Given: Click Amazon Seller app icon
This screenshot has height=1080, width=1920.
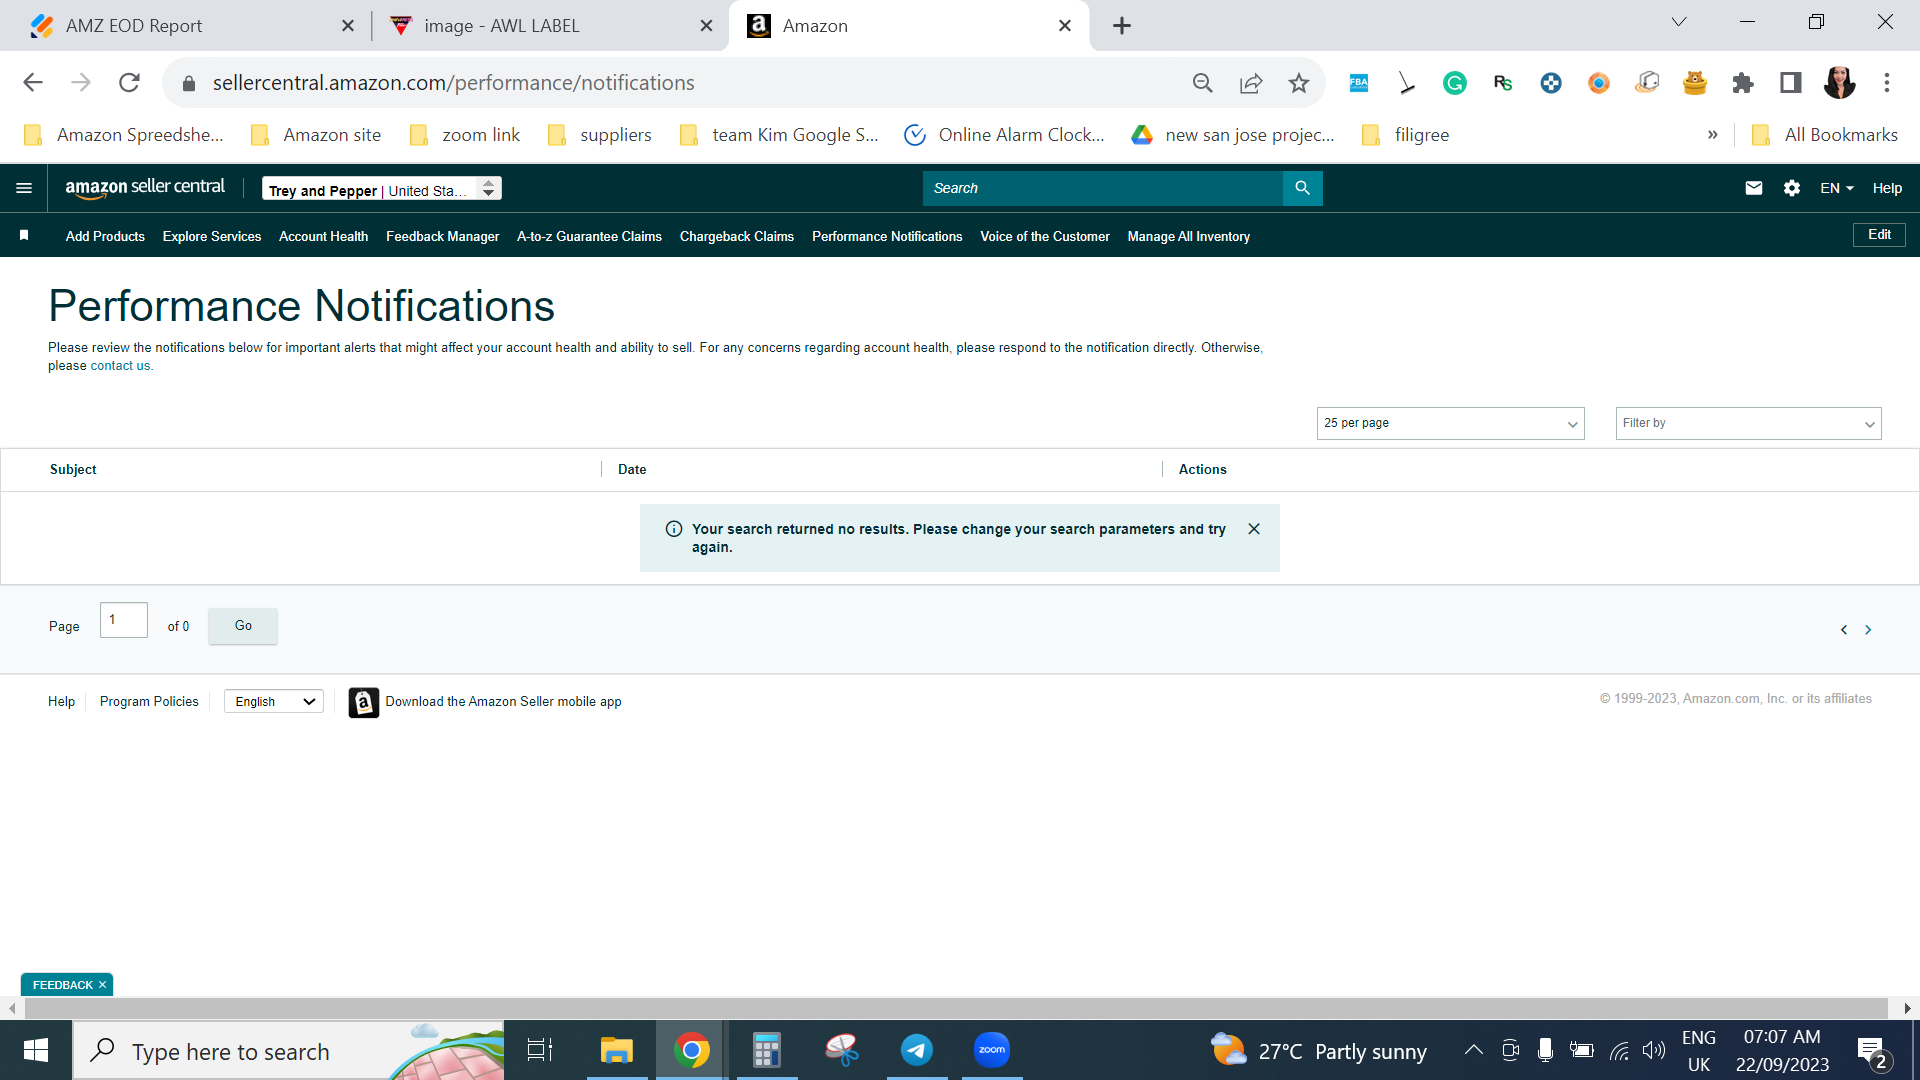Looking at the screenshot, I should pyautogui.click(x=364, y=702).
